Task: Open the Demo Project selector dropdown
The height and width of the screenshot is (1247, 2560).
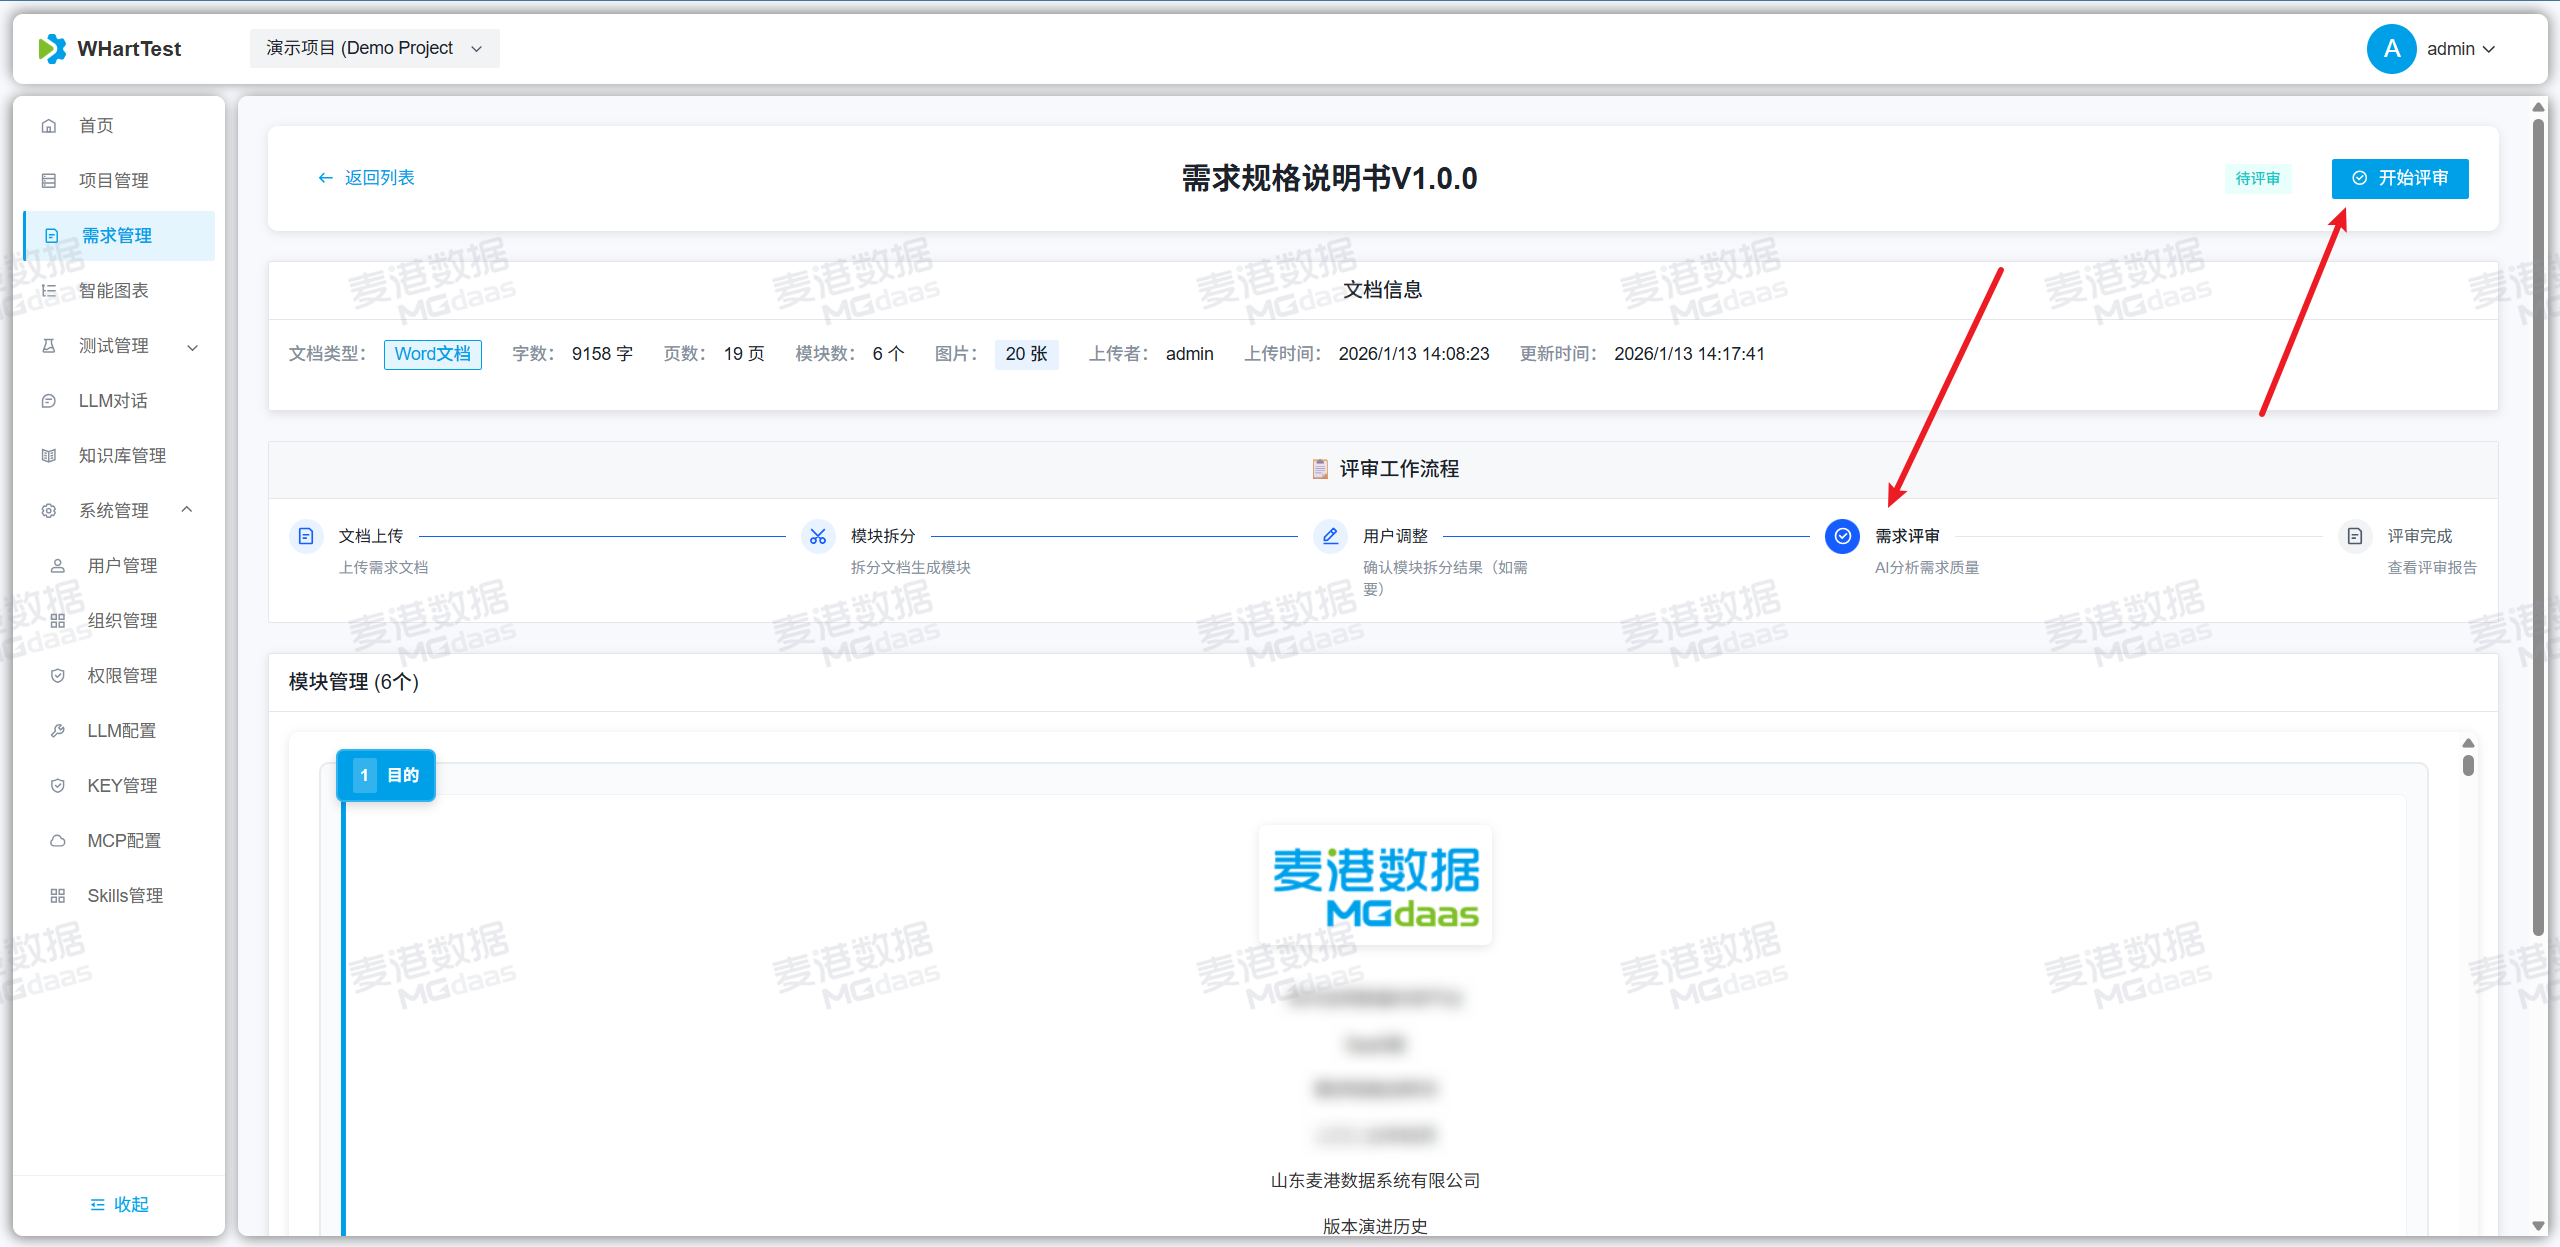Action: [x=374, y=48]
